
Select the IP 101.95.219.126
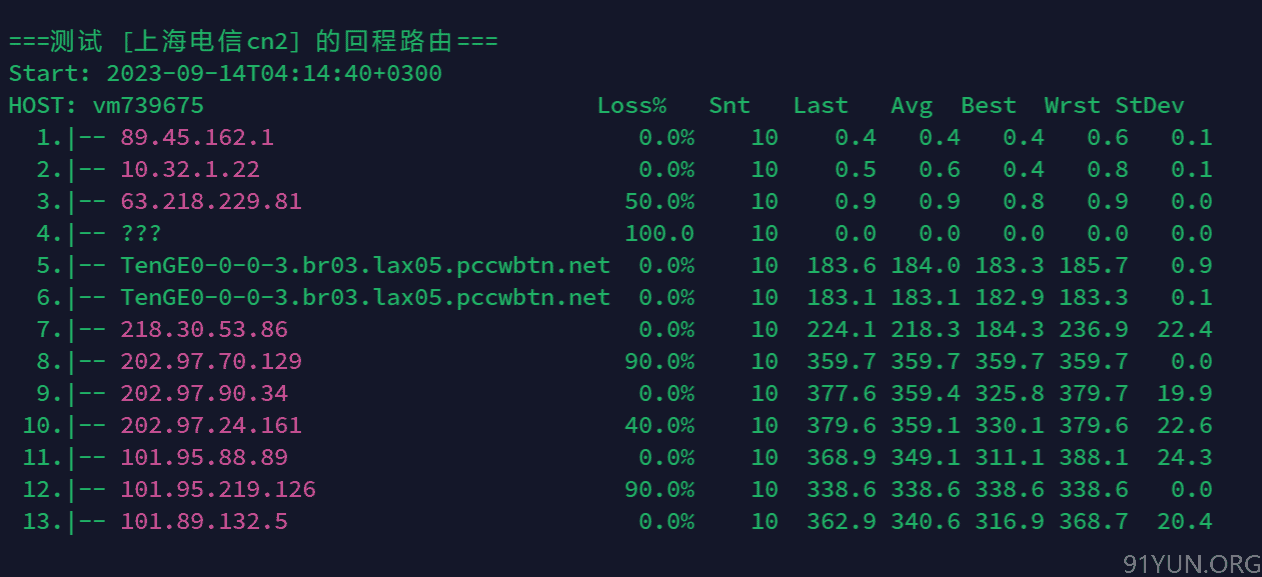coord(218,489)
